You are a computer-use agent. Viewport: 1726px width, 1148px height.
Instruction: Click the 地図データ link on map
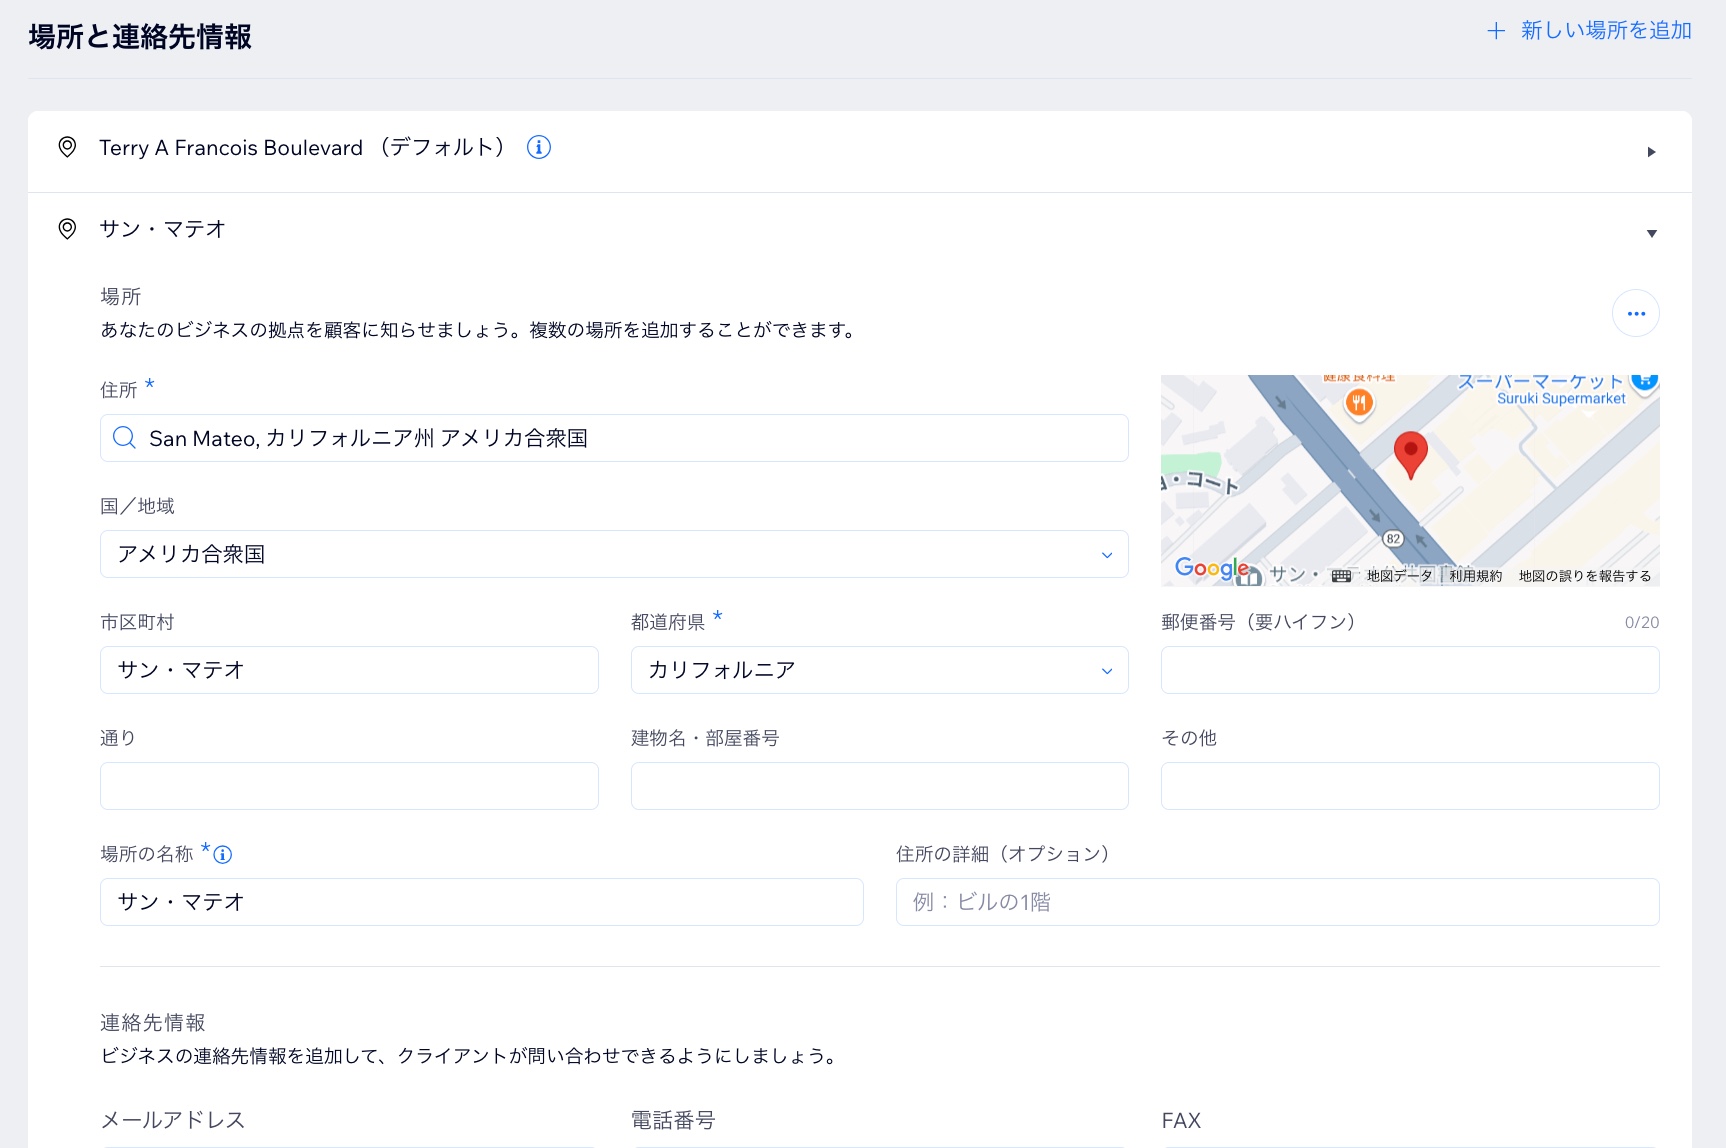point(1399,576)
